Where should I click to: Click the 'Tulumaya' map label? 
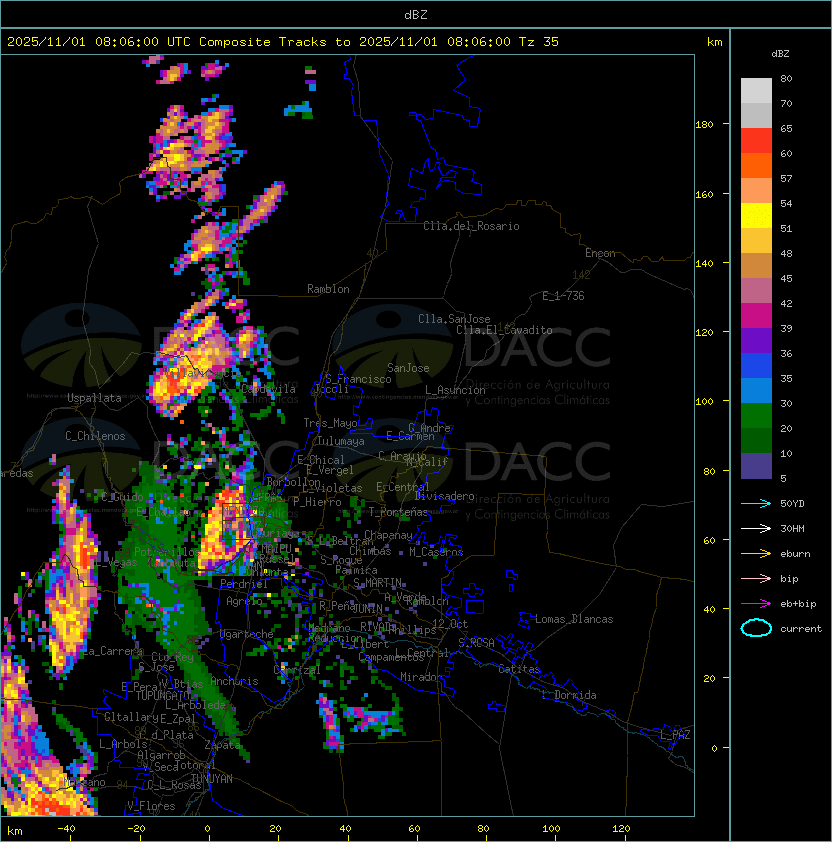pos(341,441)
